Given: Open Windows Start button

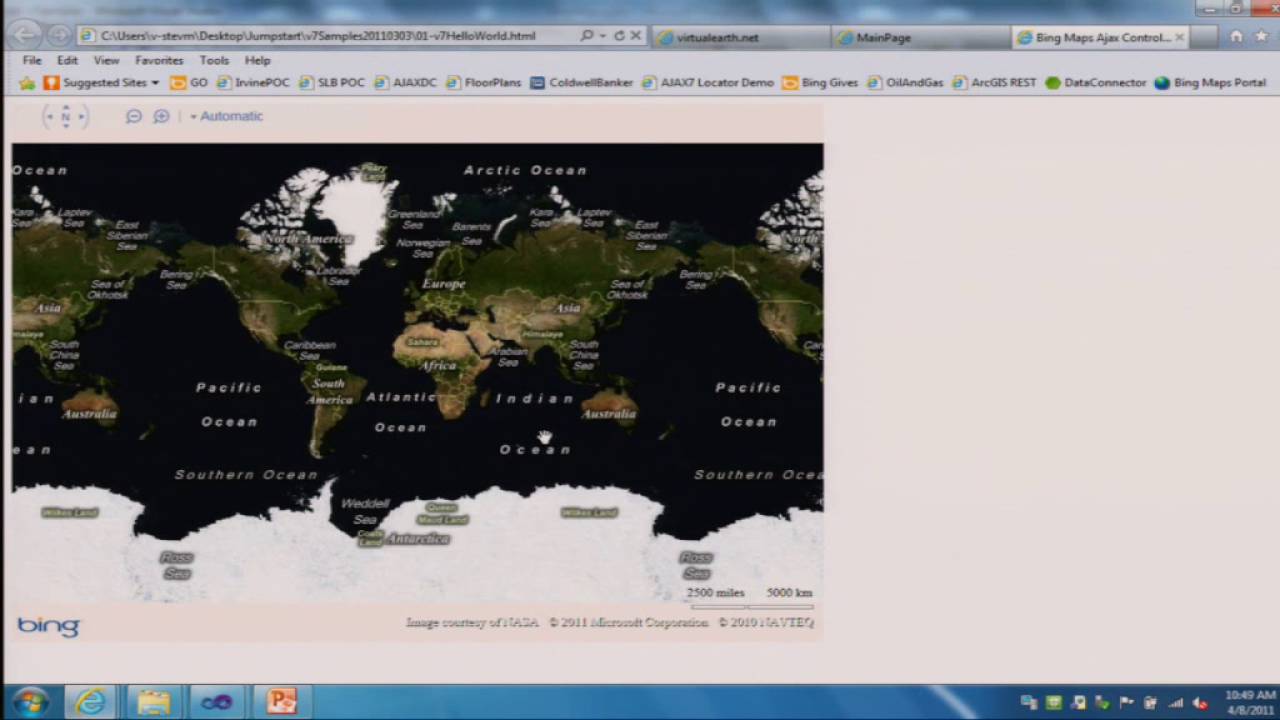Looking at the screenshot, I should click(29, 702).
